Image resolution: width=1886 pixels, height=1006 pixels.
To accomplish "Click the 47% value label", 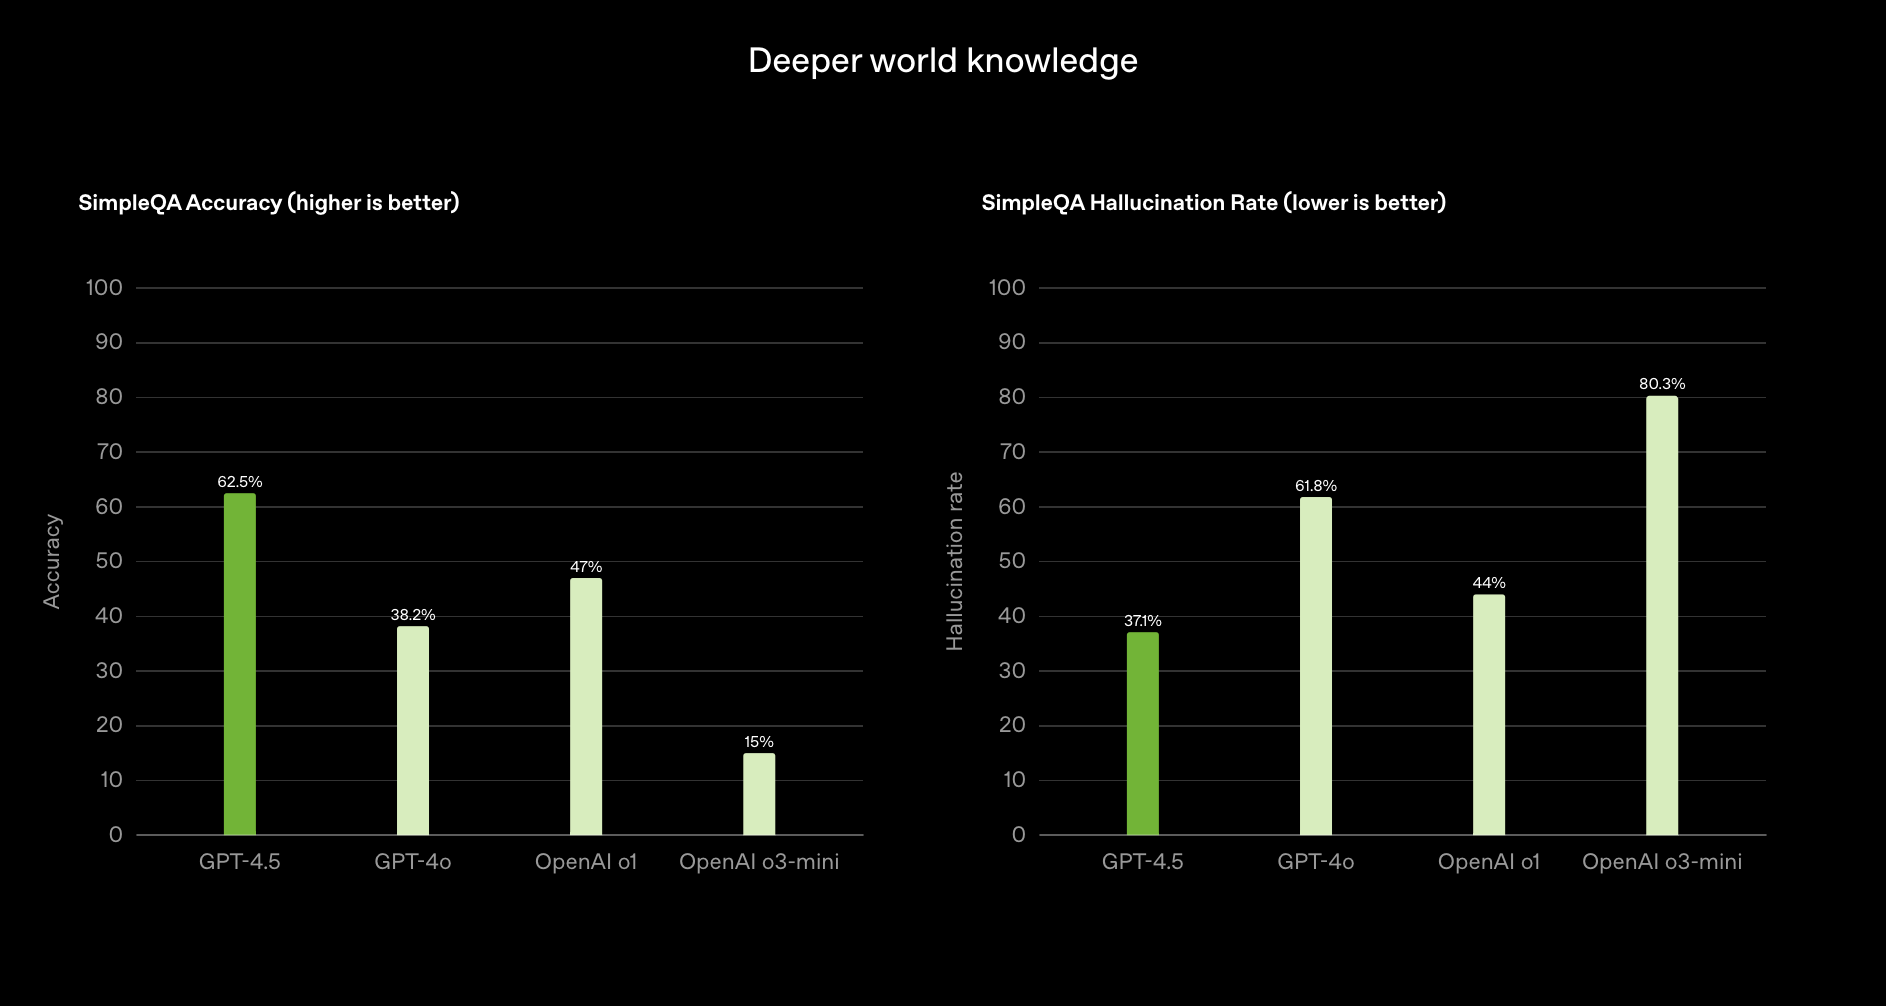I will [586, 567].
